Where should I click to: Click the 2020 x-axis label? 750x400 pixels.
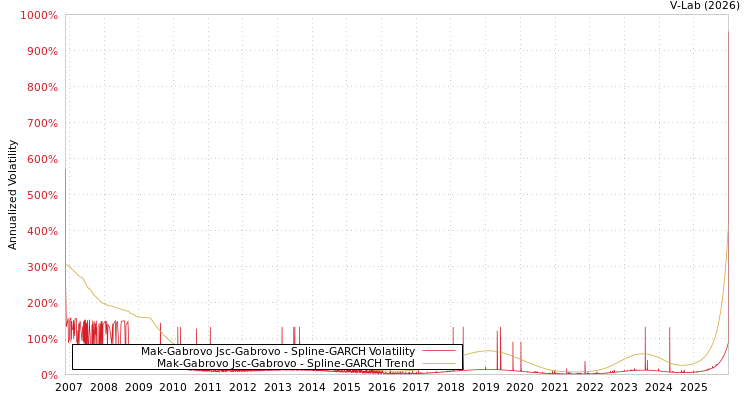tap(520, 387)
